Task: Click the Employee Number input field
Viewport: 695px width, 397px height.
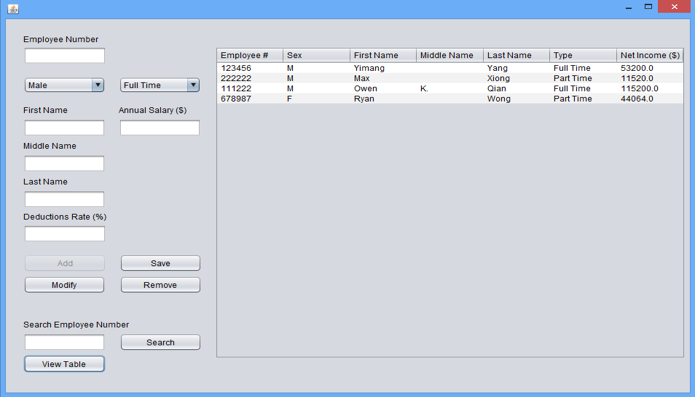Action: 65,56
